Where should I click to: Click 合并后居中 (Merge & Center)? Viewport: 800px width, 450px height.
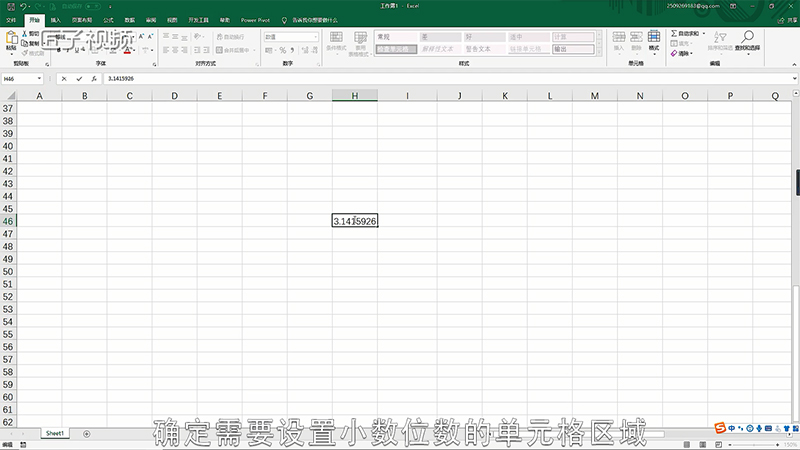[x=233, y=50]
